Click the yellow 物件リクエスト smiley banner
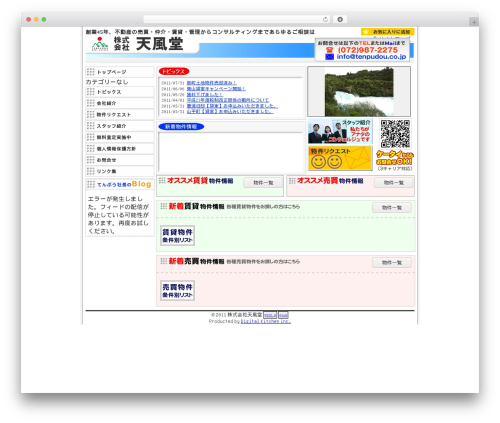 tap(340, 158)
